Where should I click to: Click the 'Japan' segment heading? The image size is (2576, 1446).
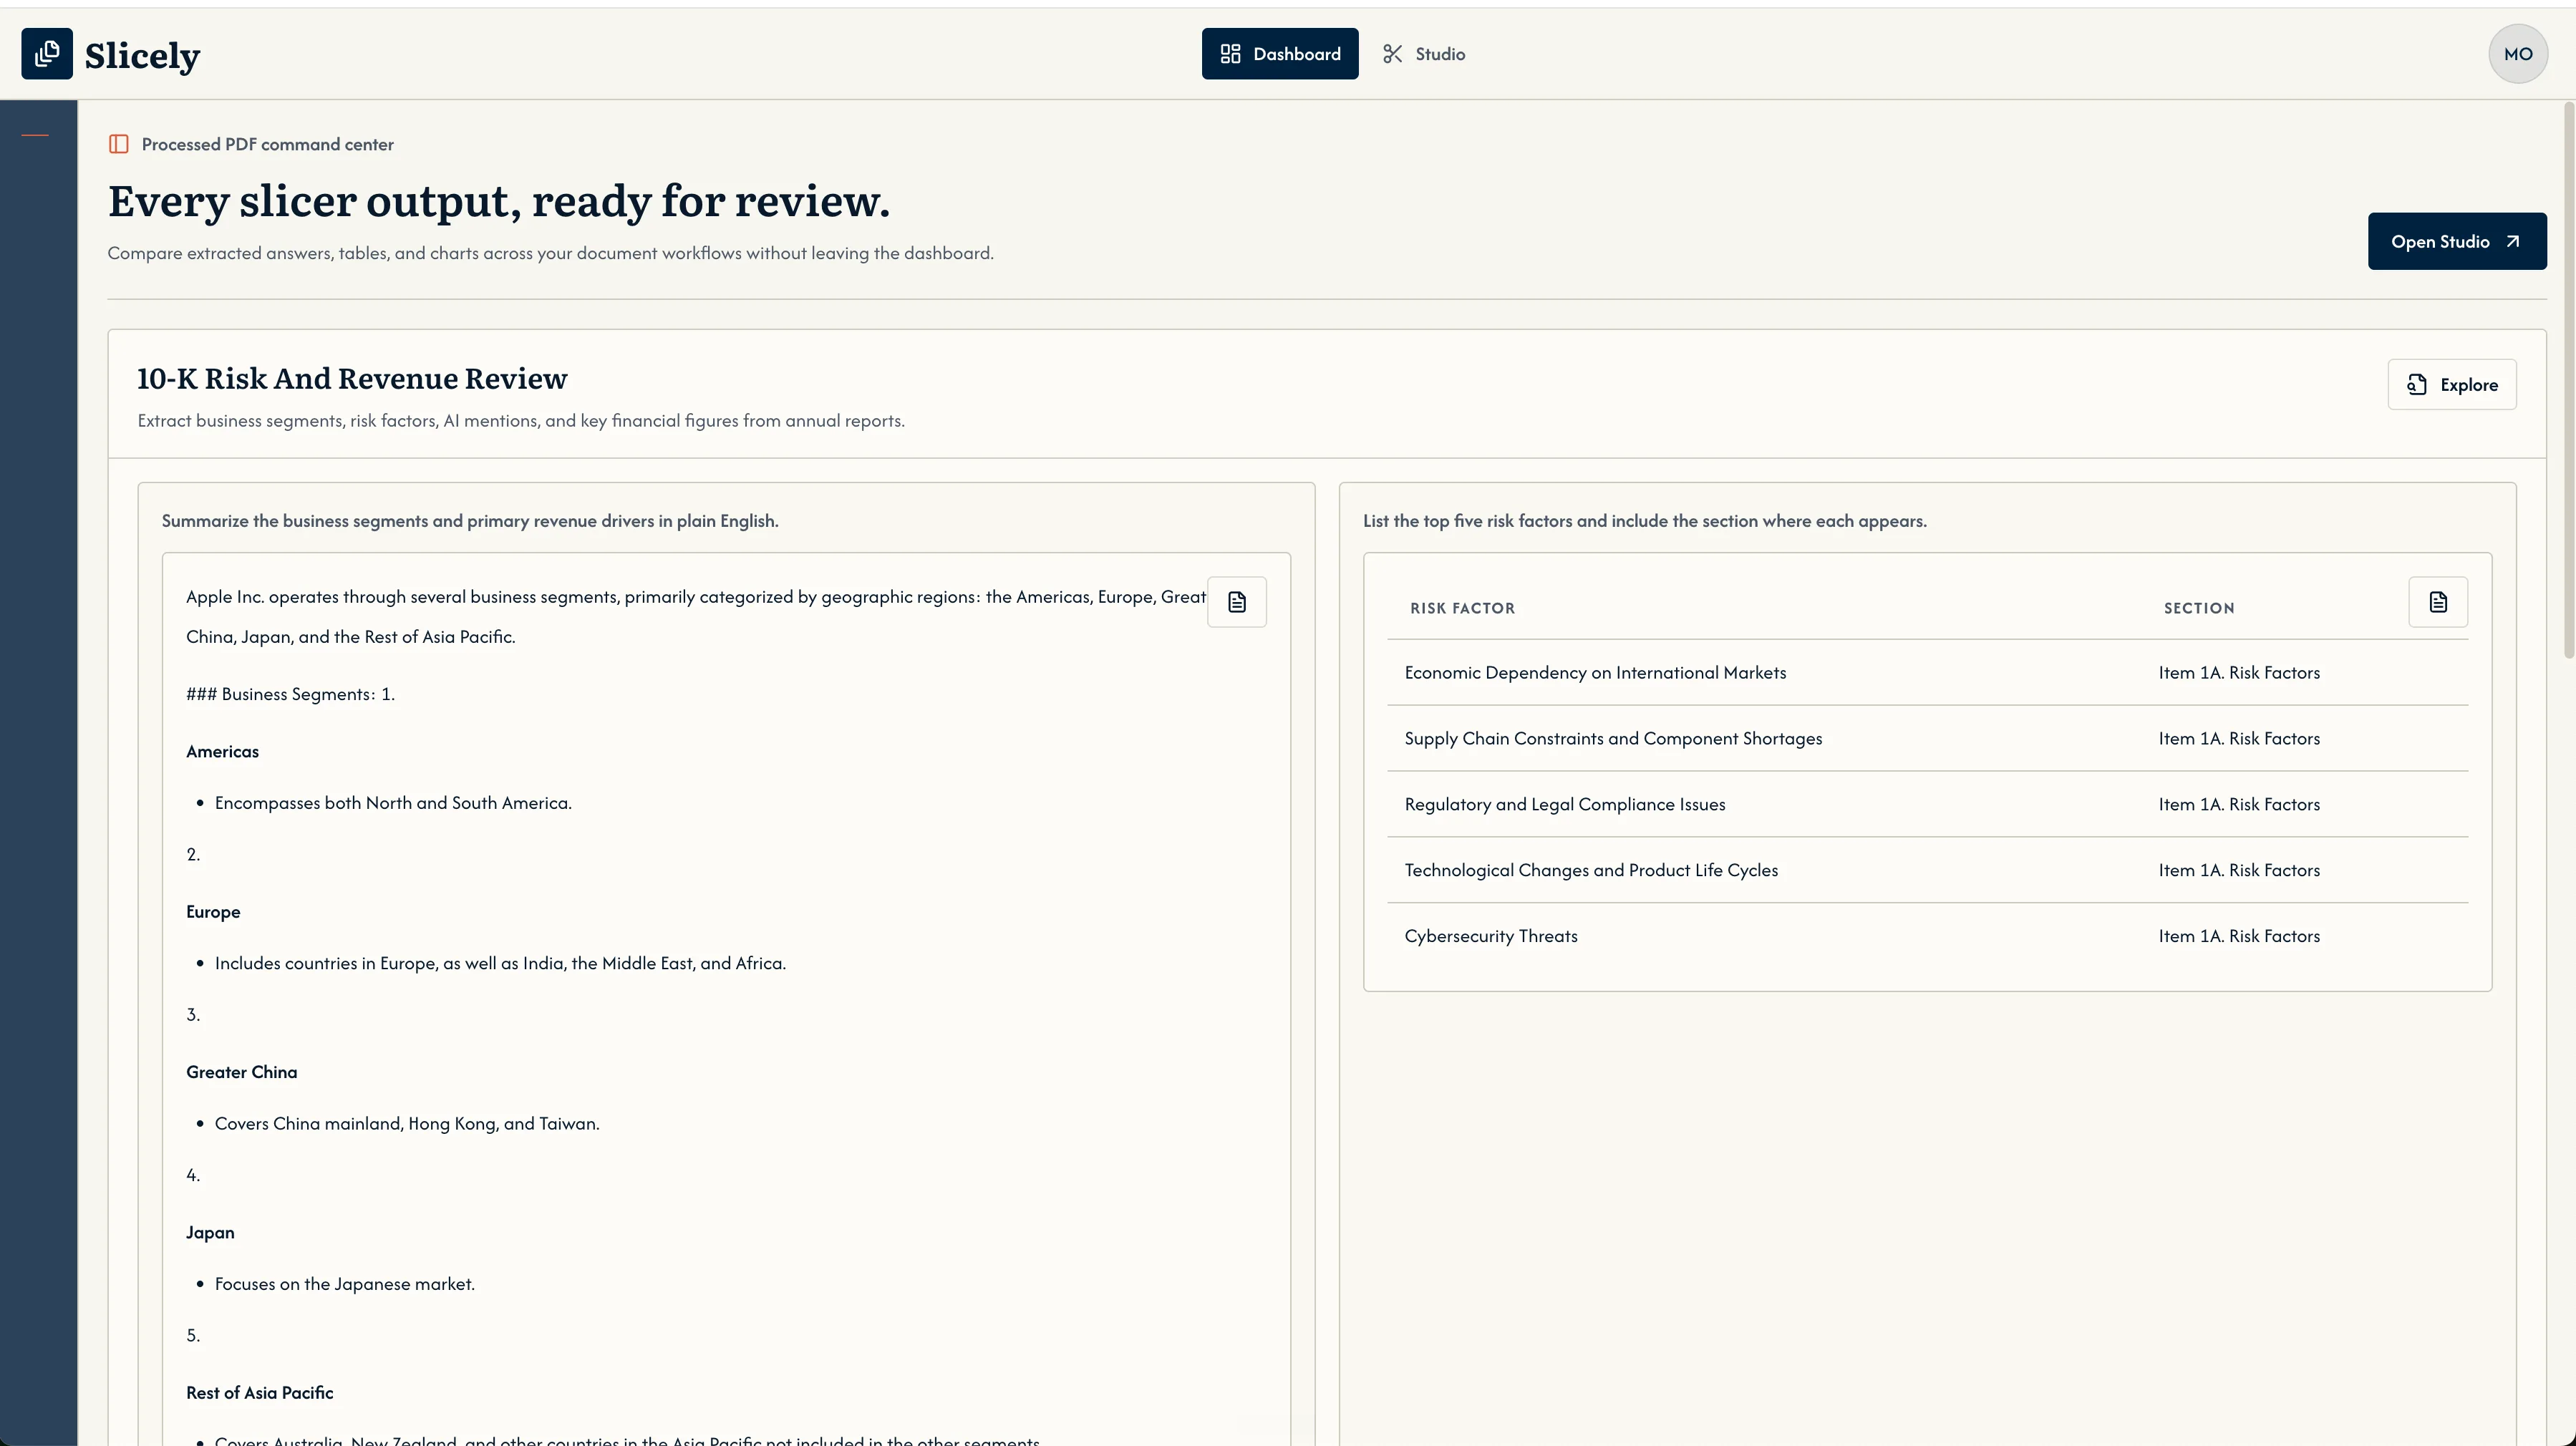(x=210, y=1233)
